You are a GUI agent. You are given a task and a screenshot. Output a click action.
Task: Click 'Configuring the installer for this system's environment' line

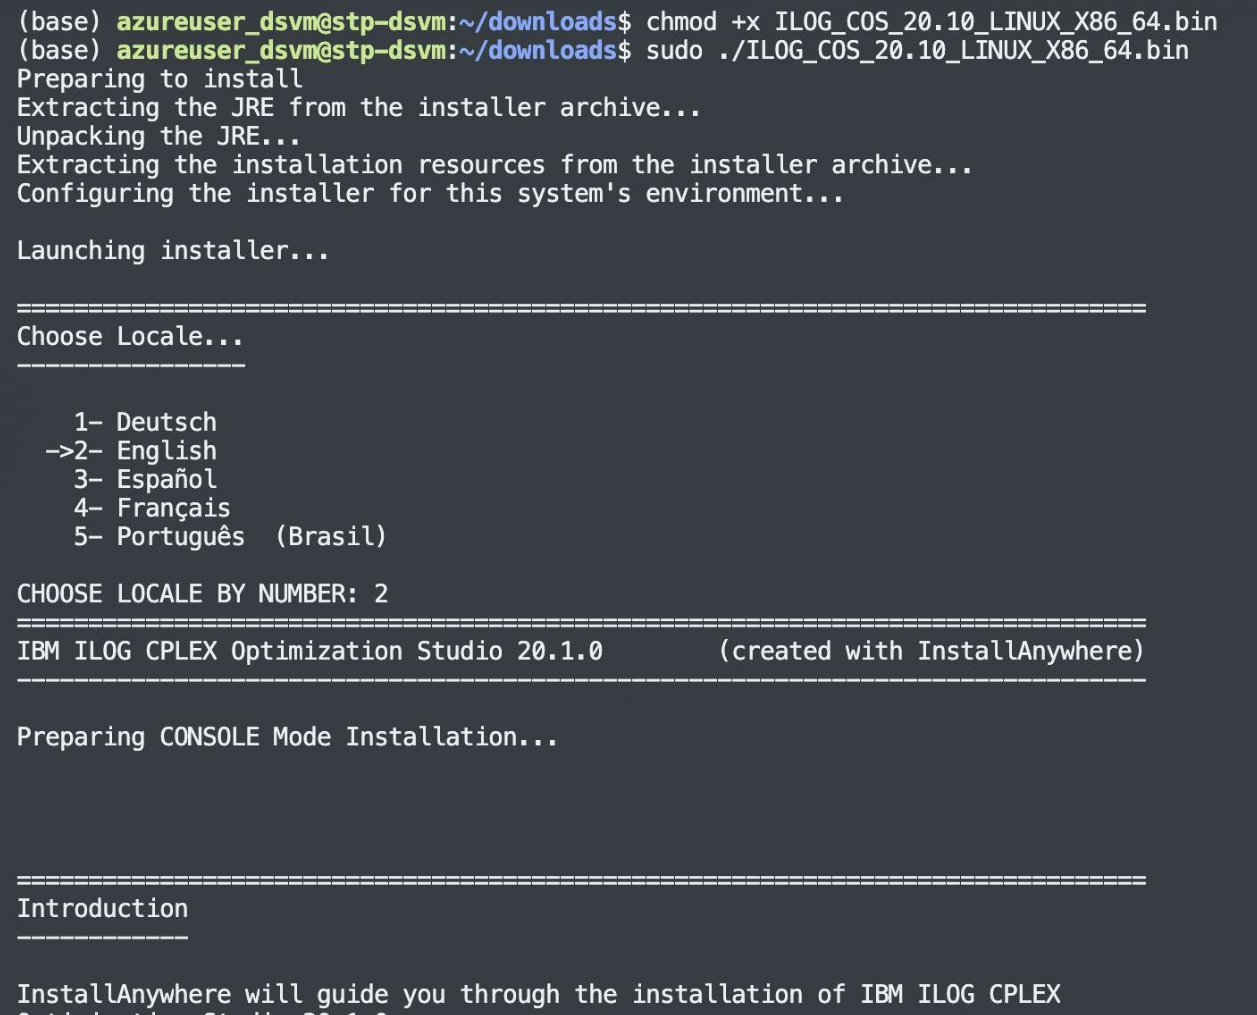pyautogui.click(x=430, y=193)
